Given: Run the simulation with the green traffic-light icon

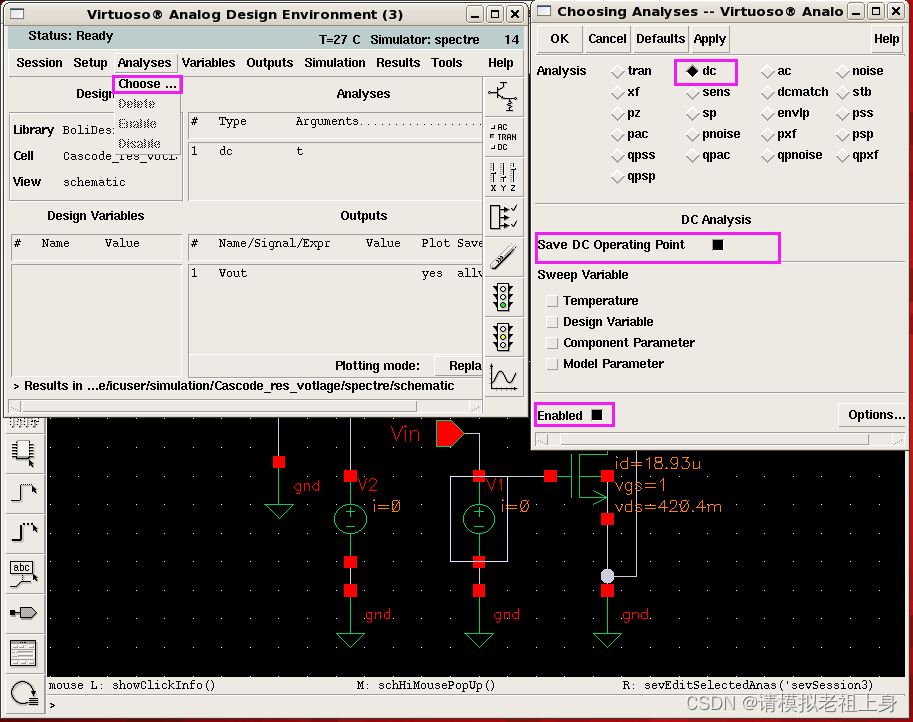Looking at the screenshot, I should (504, 295).
